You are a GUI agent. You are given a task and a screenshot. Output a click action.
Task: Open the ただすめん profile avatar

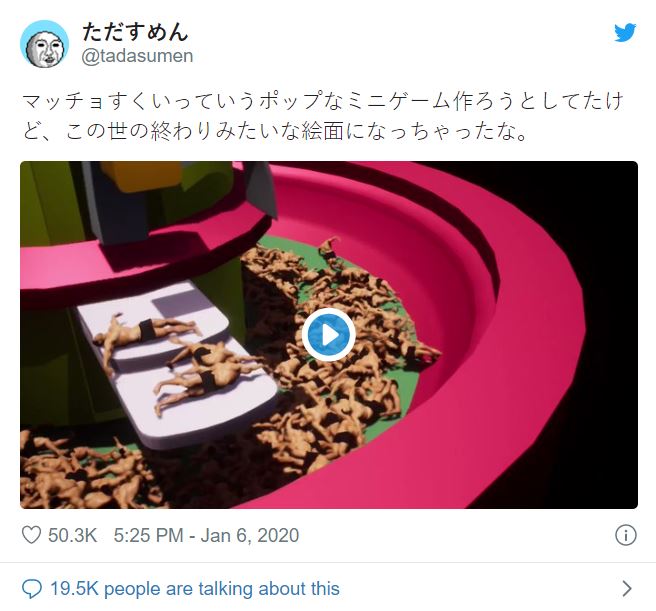pyautogui.click(x=44, y=44)
